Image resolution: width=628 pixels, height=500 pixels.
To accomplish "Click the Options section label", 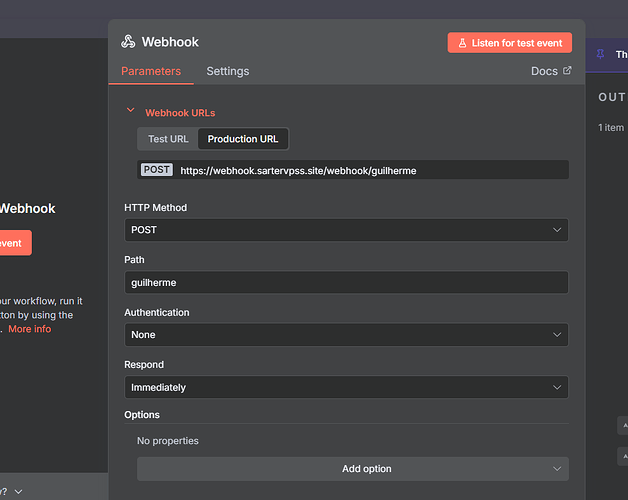I will pyautogui.click(x=142, y=415).
